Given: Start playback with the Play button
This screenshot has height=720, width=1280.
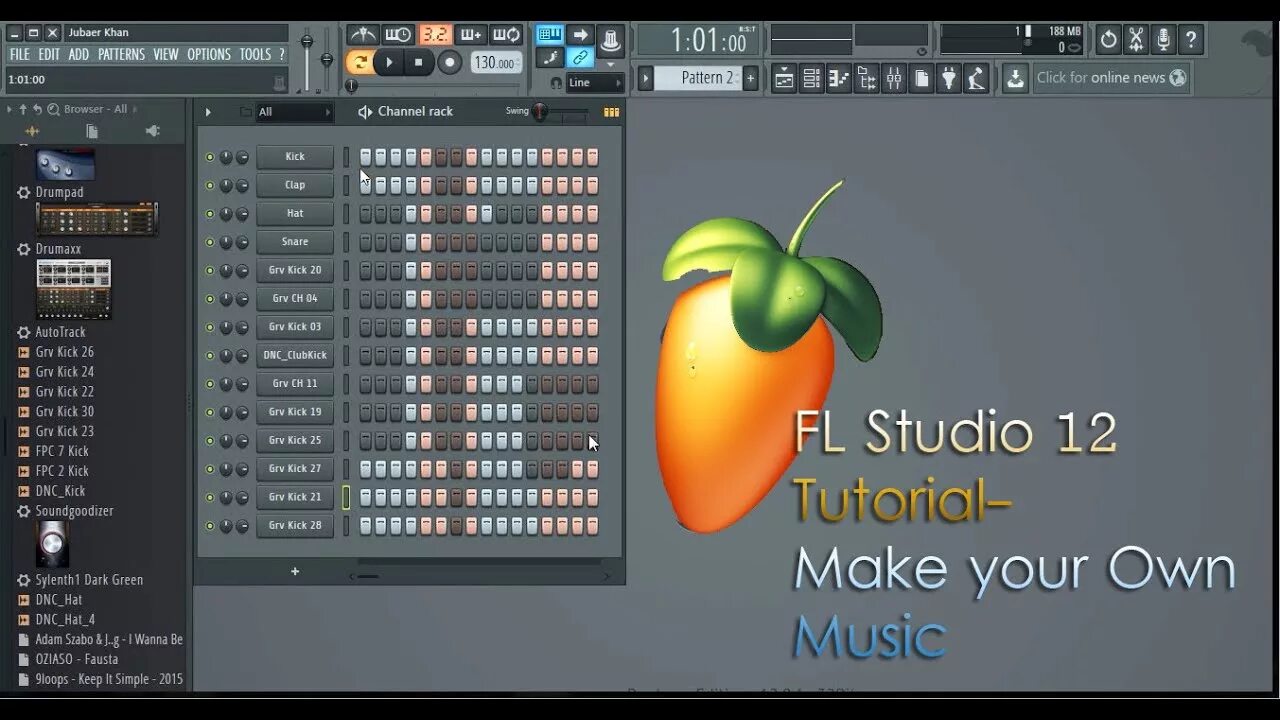Looking at the screenshot, I should (389, 62).
